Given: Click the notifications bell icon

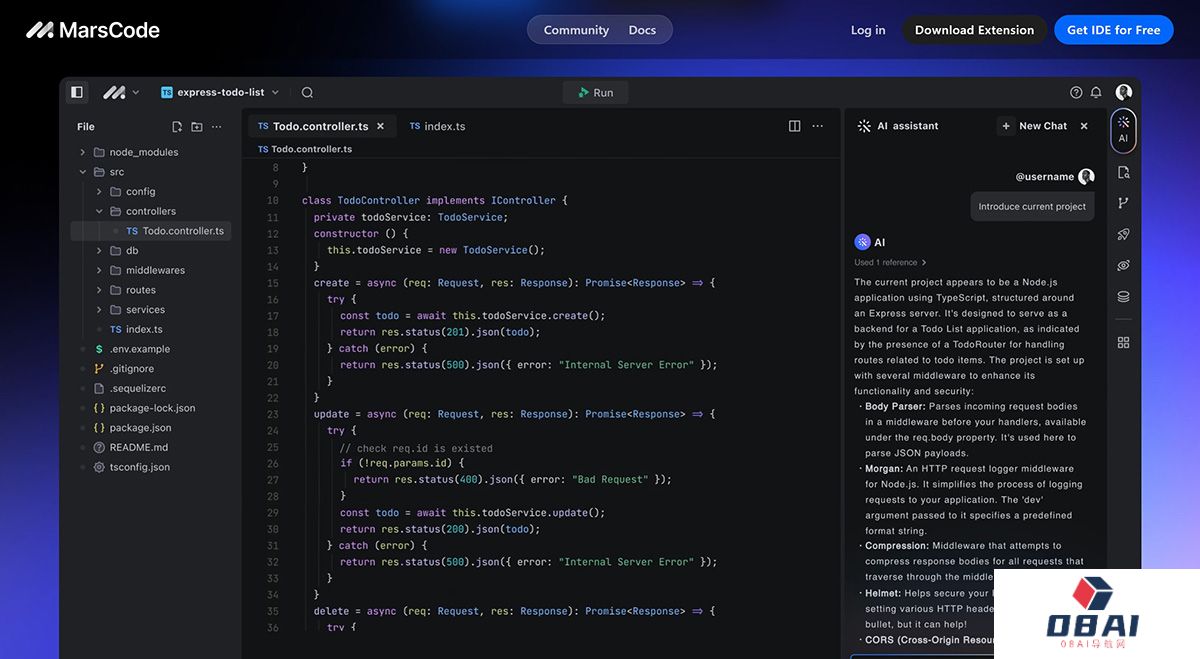Looking at the screenshot, I should 1096,92.
